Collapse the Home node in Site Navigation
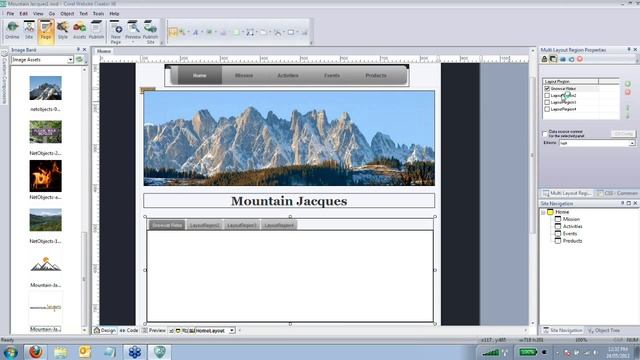This screenshot has width=640, height=360. [543, 212]
